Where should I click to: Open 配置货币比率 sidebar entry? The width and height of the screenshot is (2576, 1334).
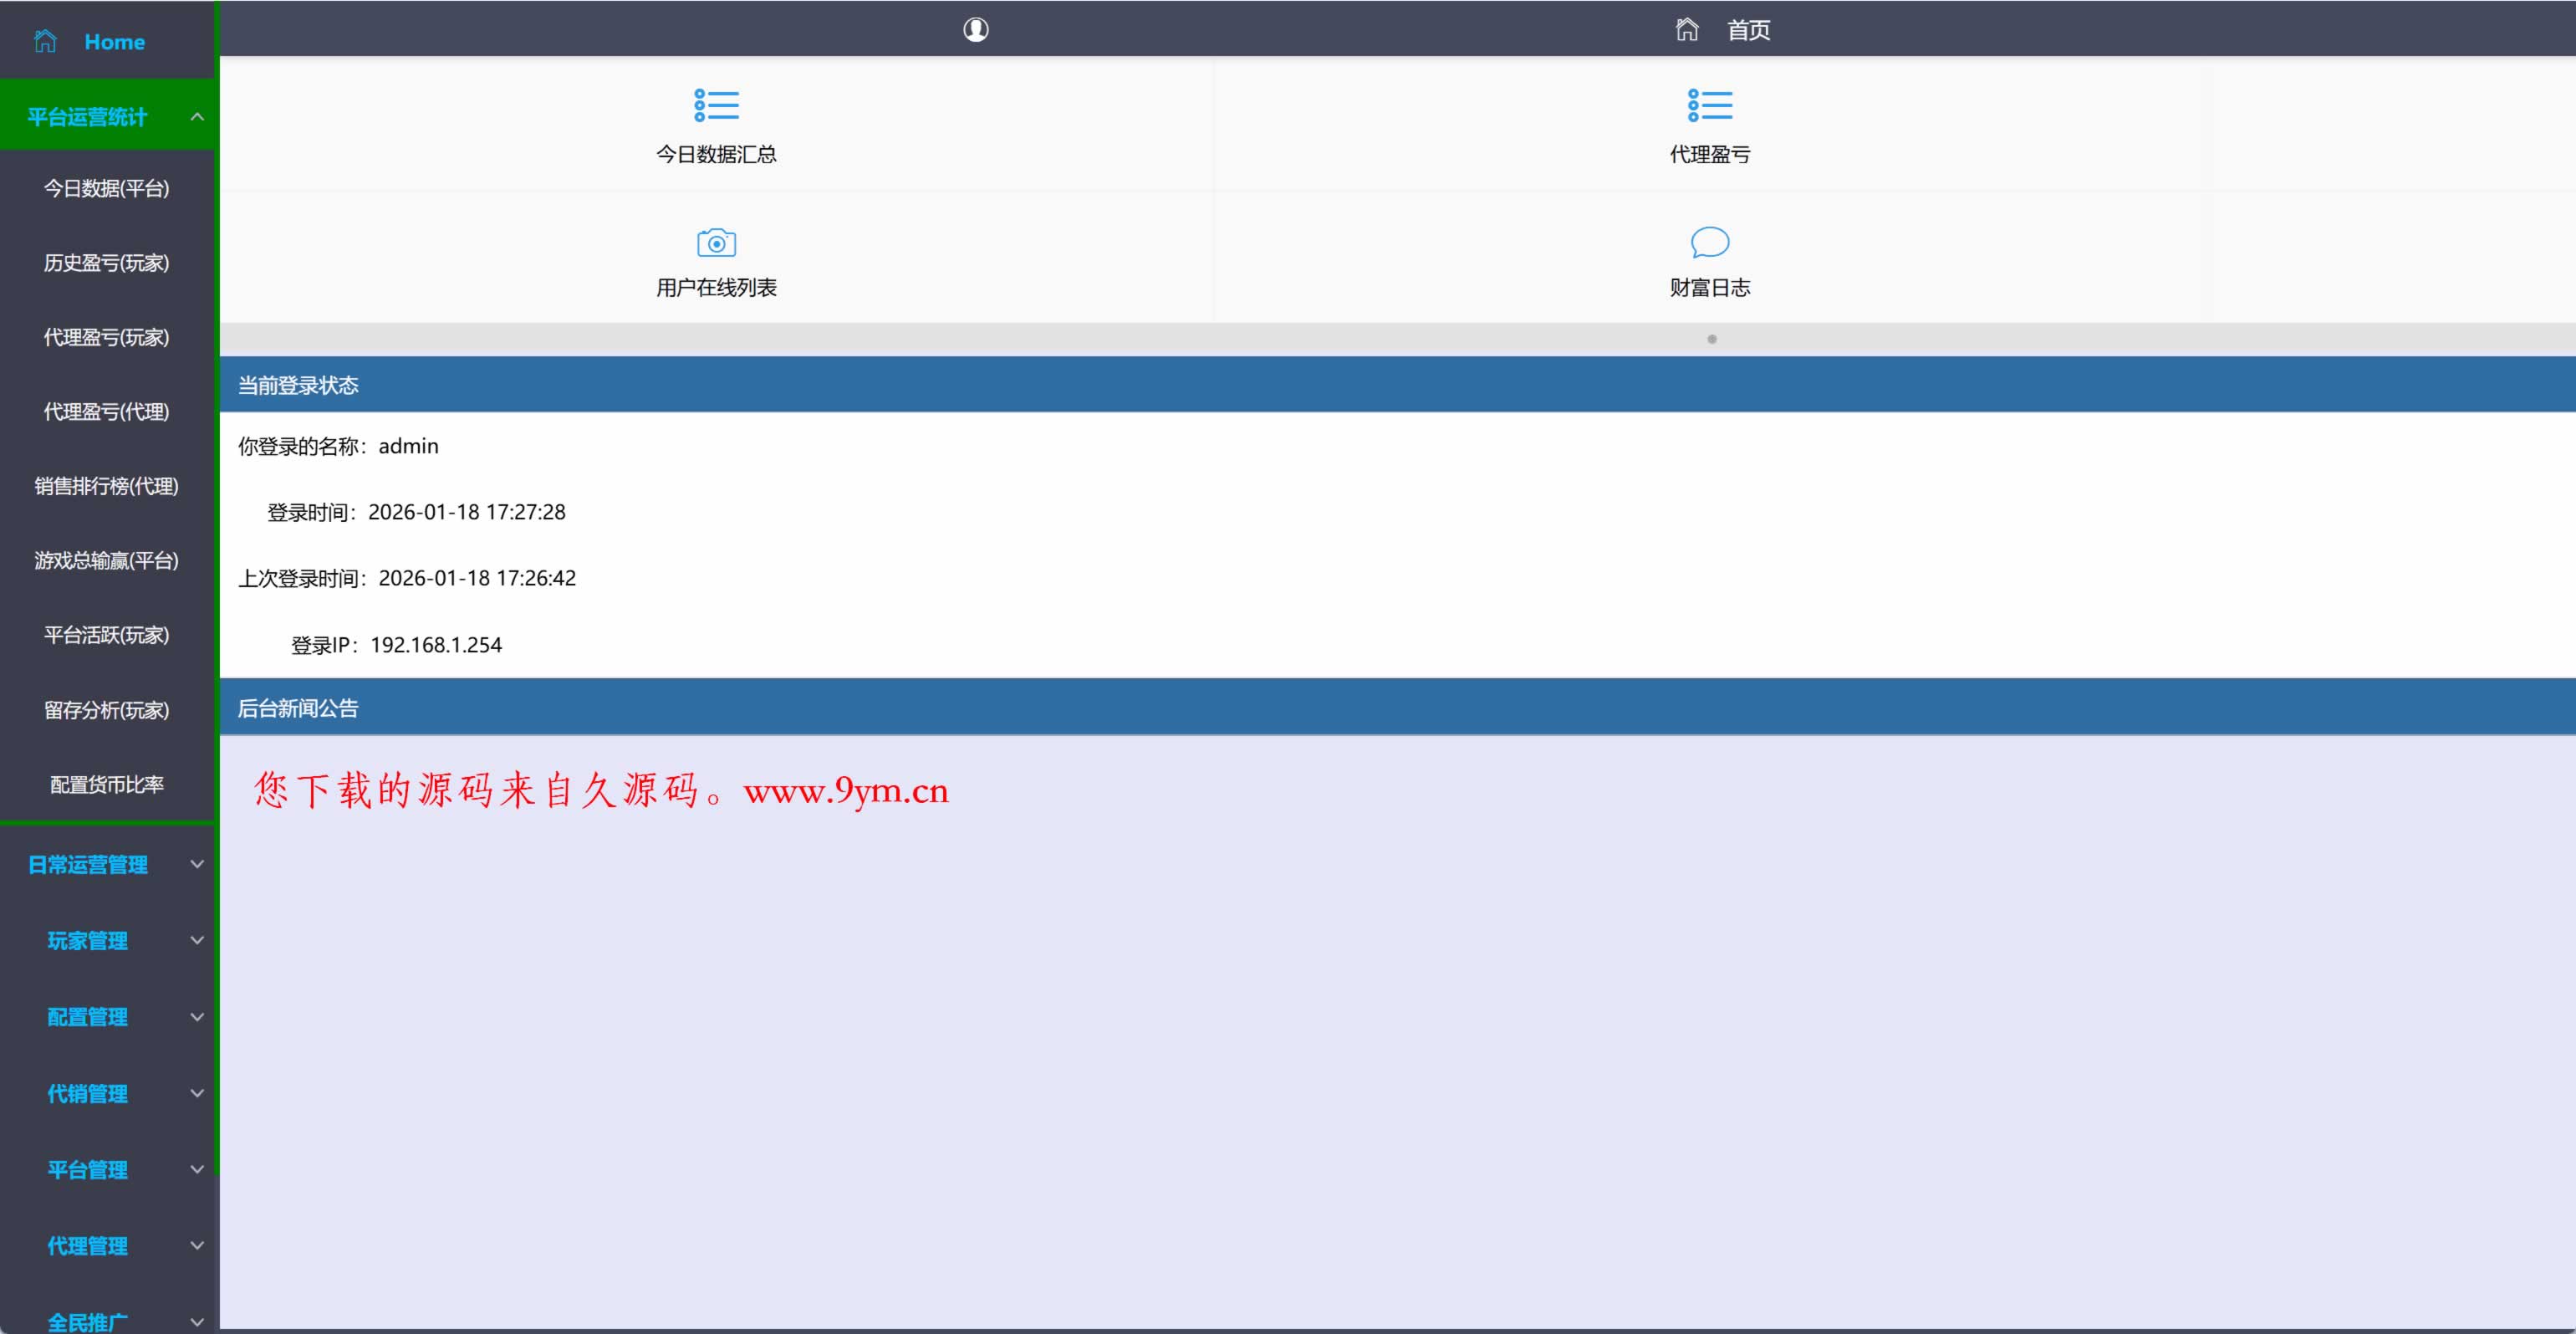pos(106,785)
